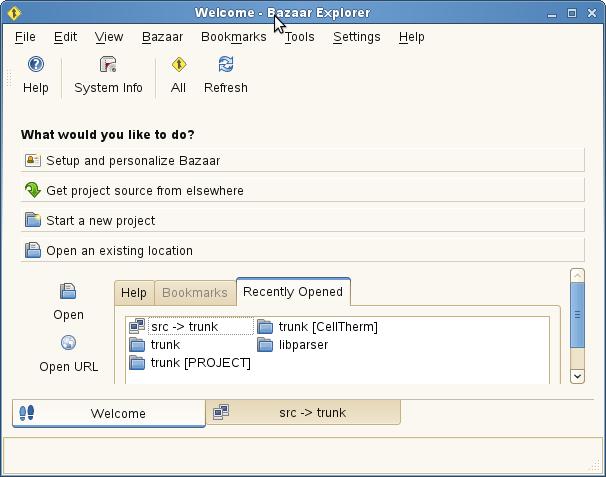Open the Bazaar menu
Screen dimensions: 606x477
(x=162, y=37)
